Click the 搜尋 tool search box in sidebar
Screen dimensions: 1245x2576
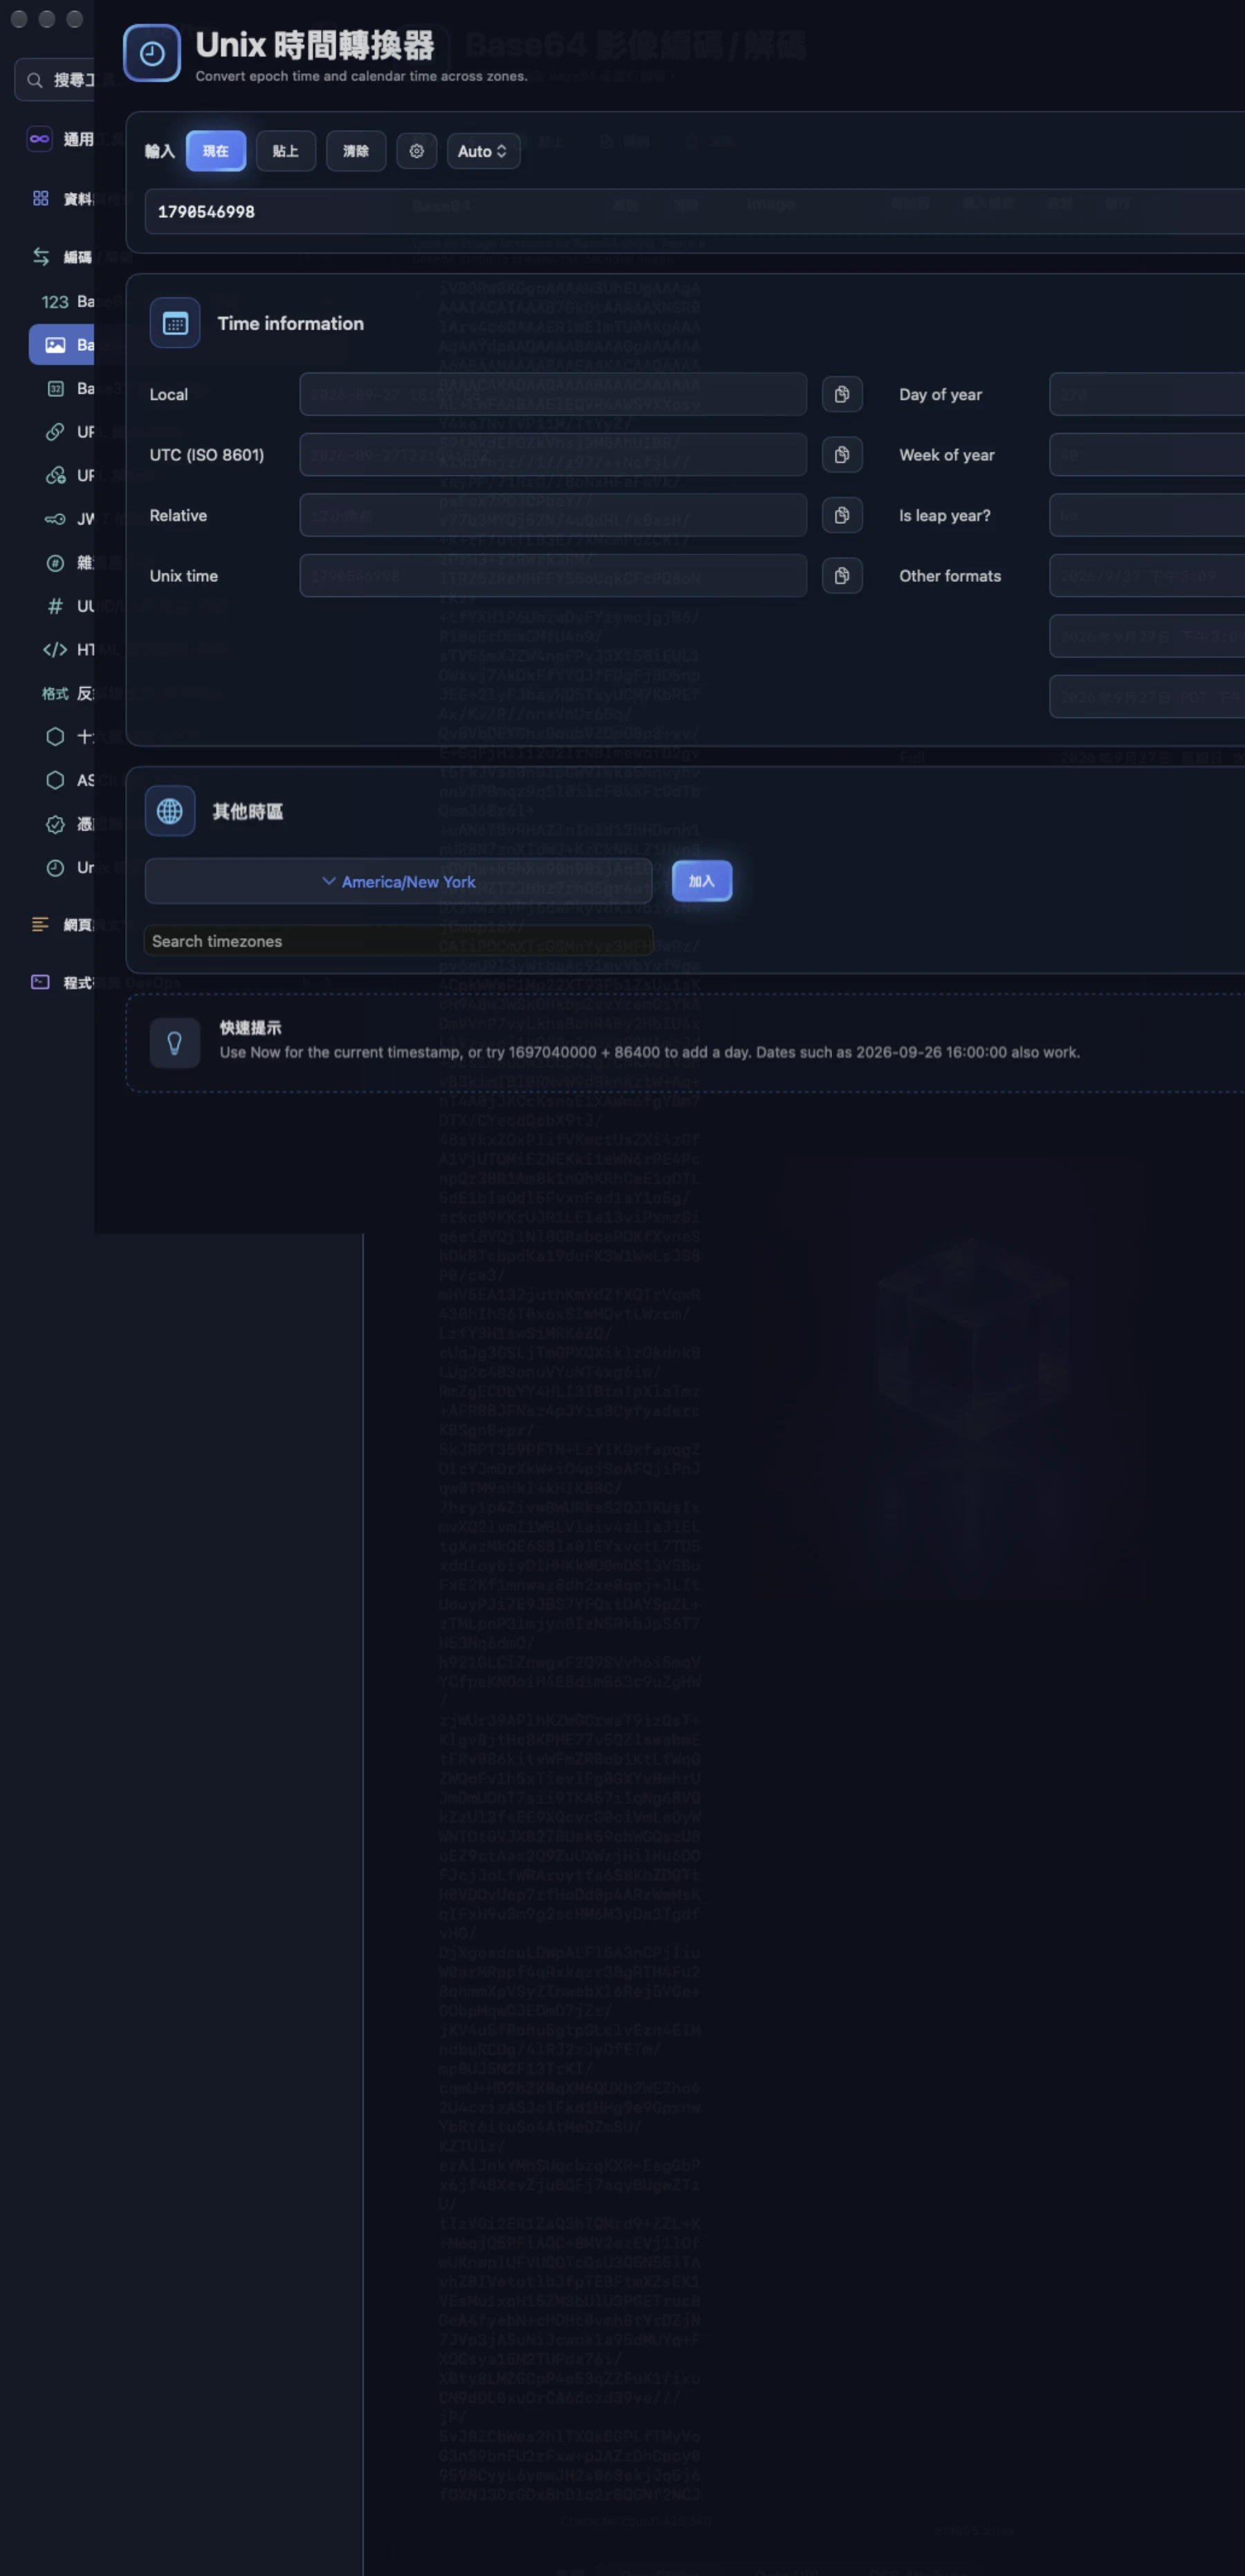[55, 80]
